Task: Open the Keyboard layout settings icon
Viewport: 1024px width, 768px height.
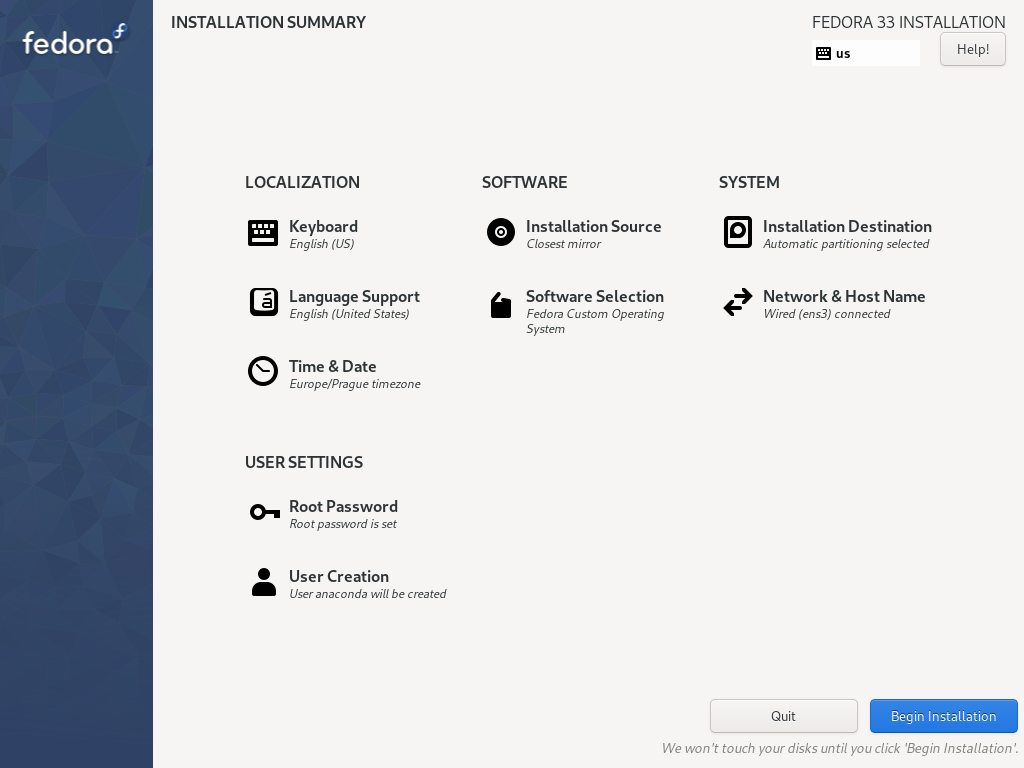Action: coord(263,233)
